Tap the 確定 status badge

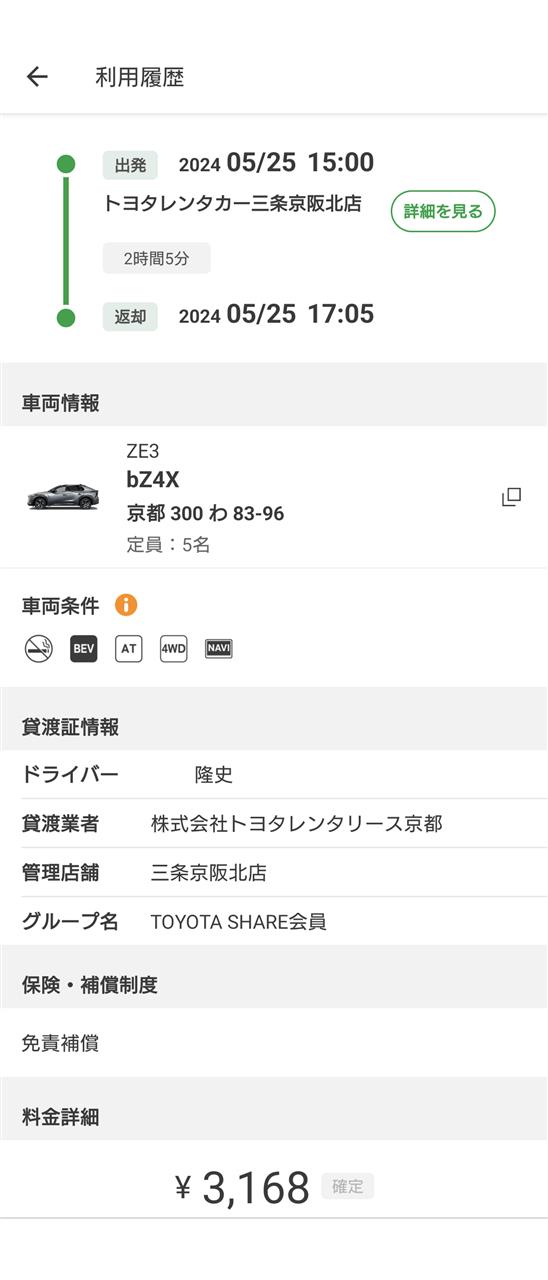point(348,1186)
